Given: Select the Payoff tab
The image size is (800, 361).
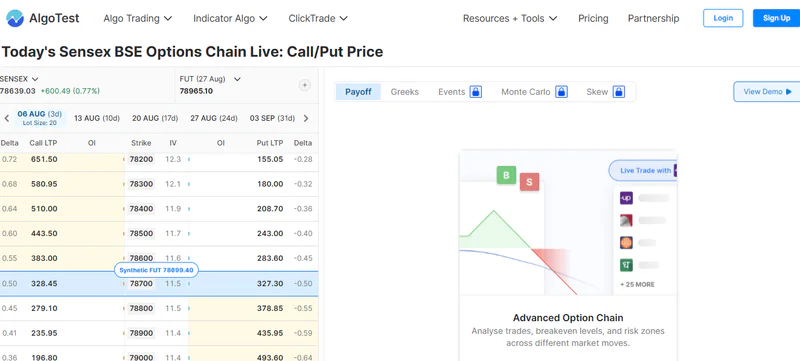Looking at the screenshot, I should tap(358, 92).
